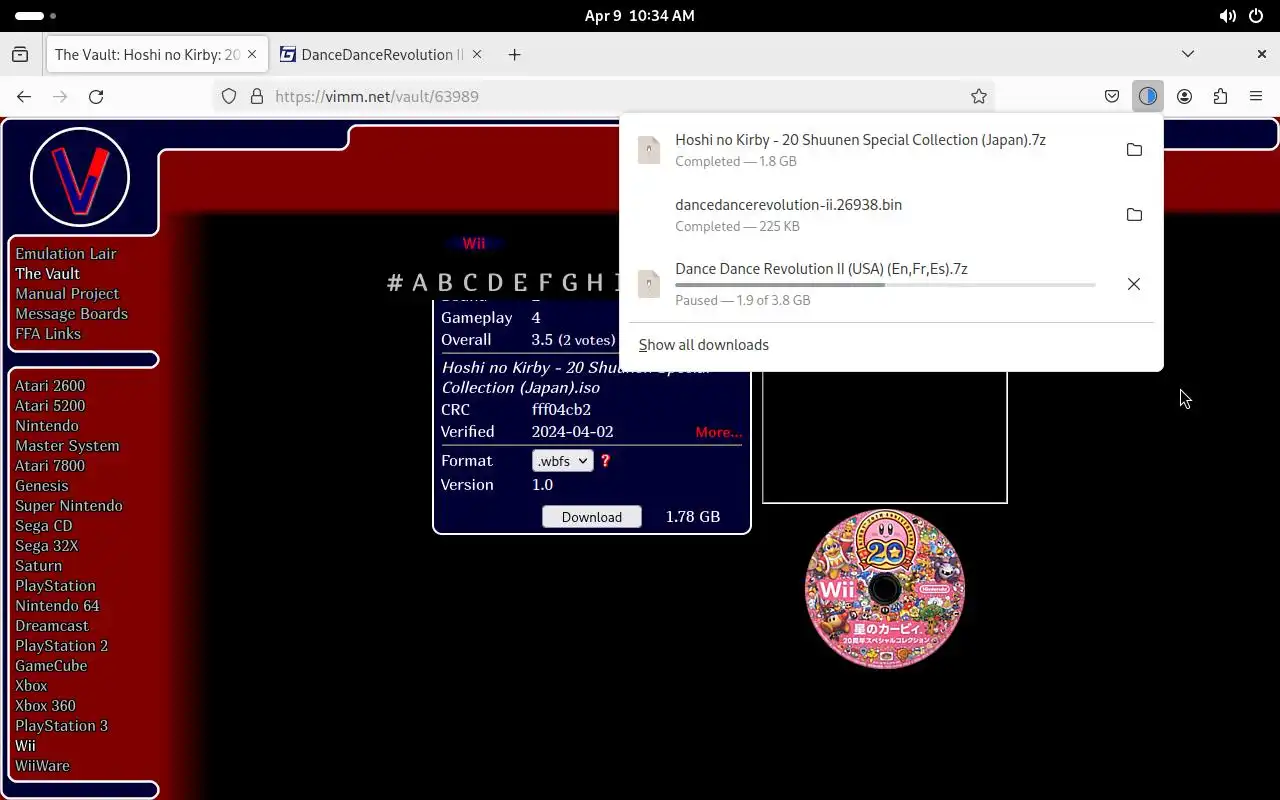Image resolution: width=1280 pixels, height=800 pixels.
Task: Click the red question mark format help
Action: point(605,461)
